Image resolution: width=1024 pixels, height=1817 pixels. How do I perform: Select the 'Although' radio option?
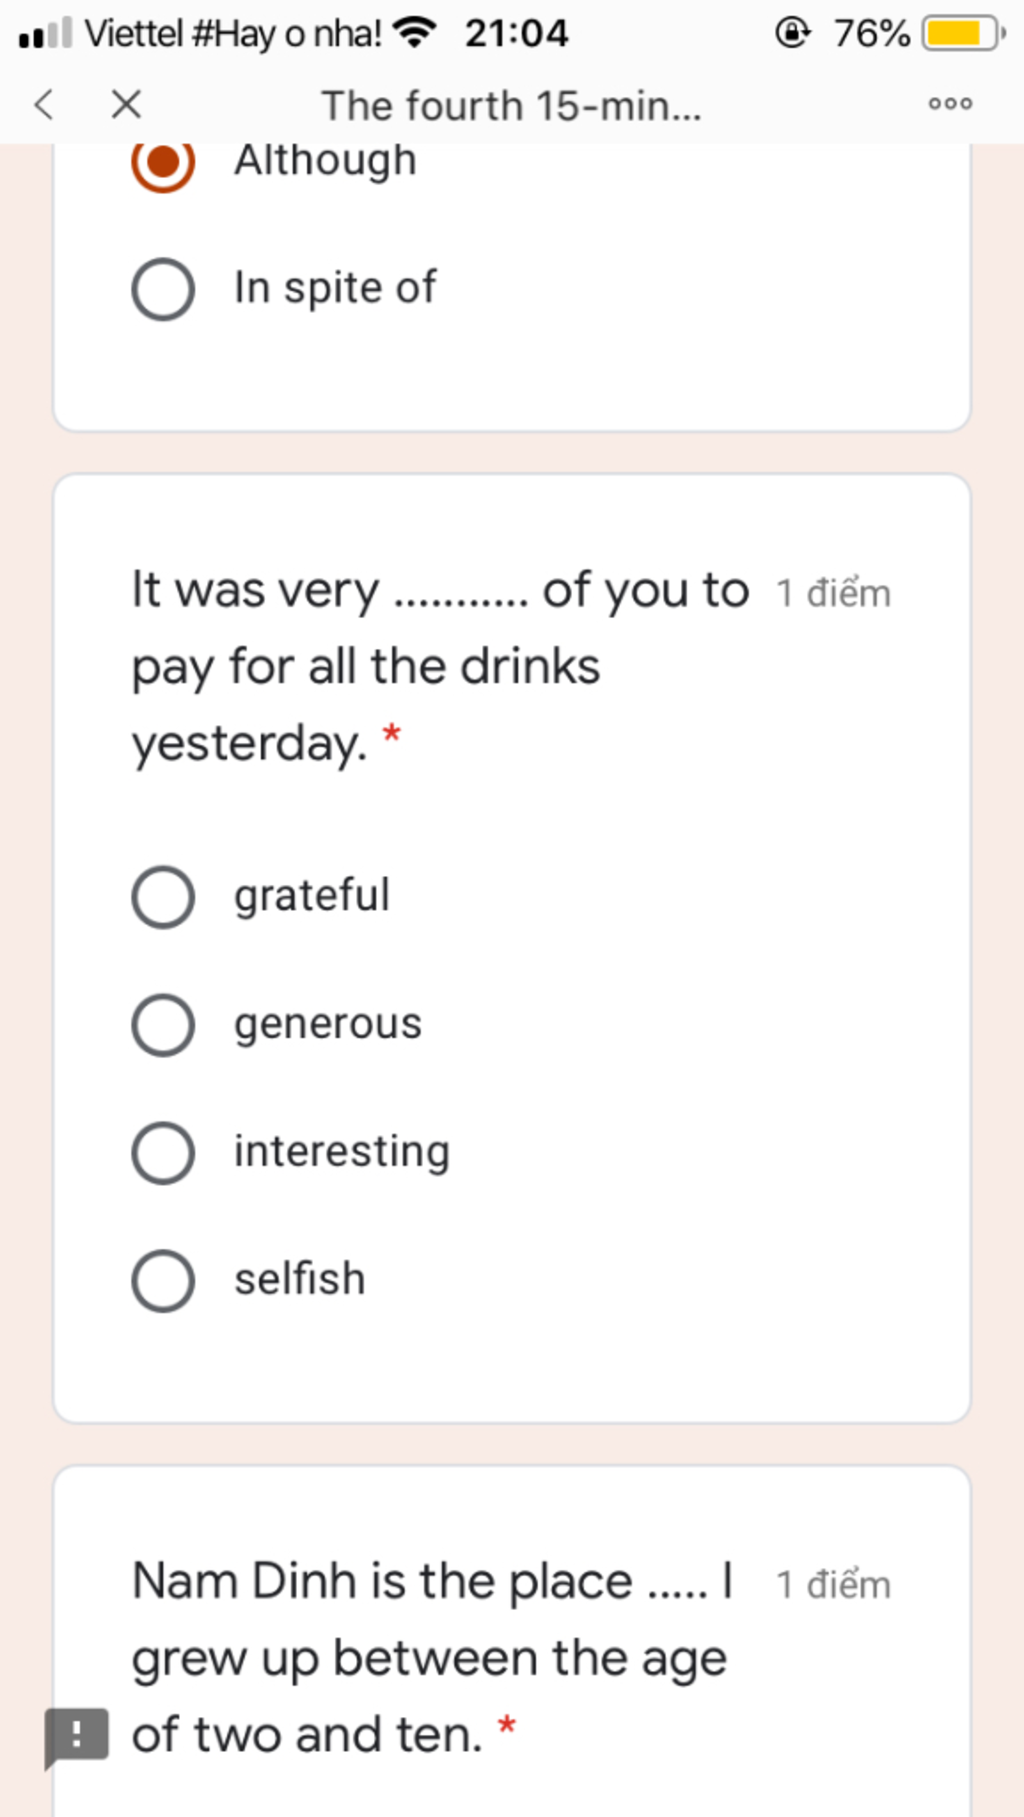tap(163, 161)
